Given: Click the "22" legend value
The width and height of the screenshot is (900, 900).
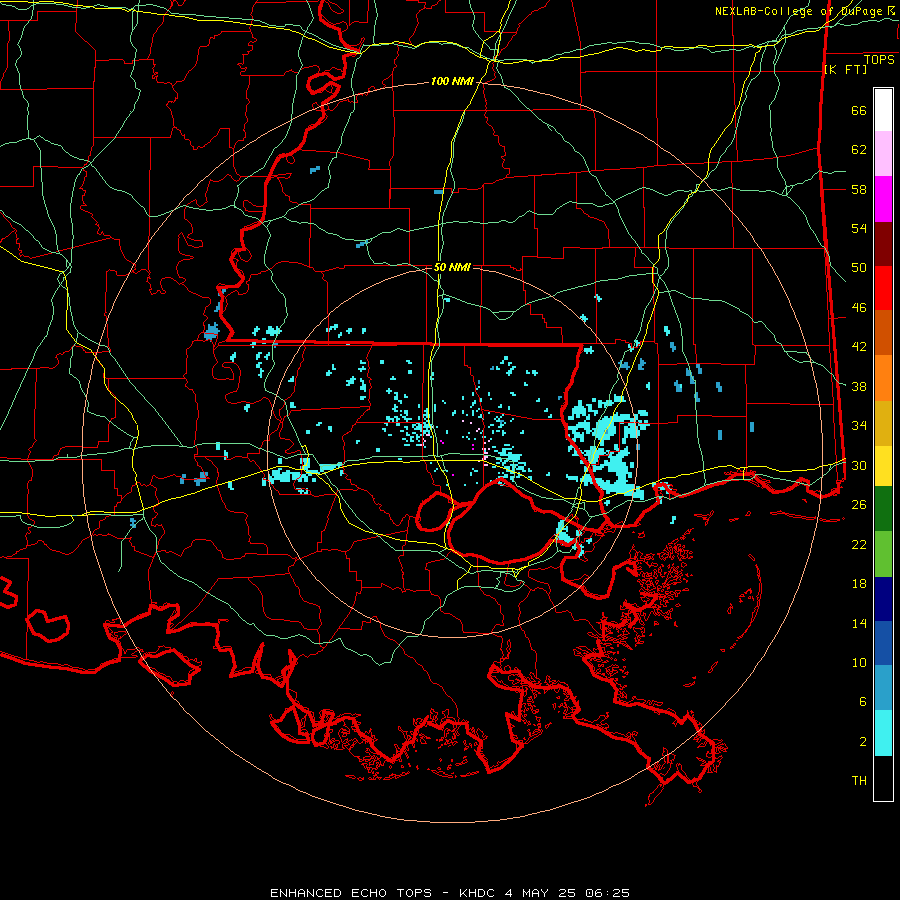Looking at the screenshot, I should pos(859,544).
